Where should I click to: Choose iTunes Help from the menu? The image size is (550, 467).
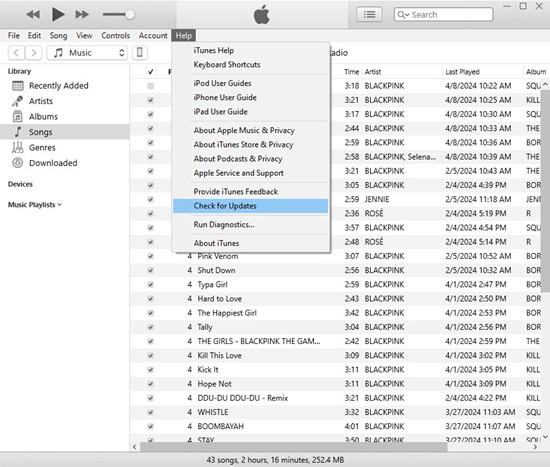250,51
